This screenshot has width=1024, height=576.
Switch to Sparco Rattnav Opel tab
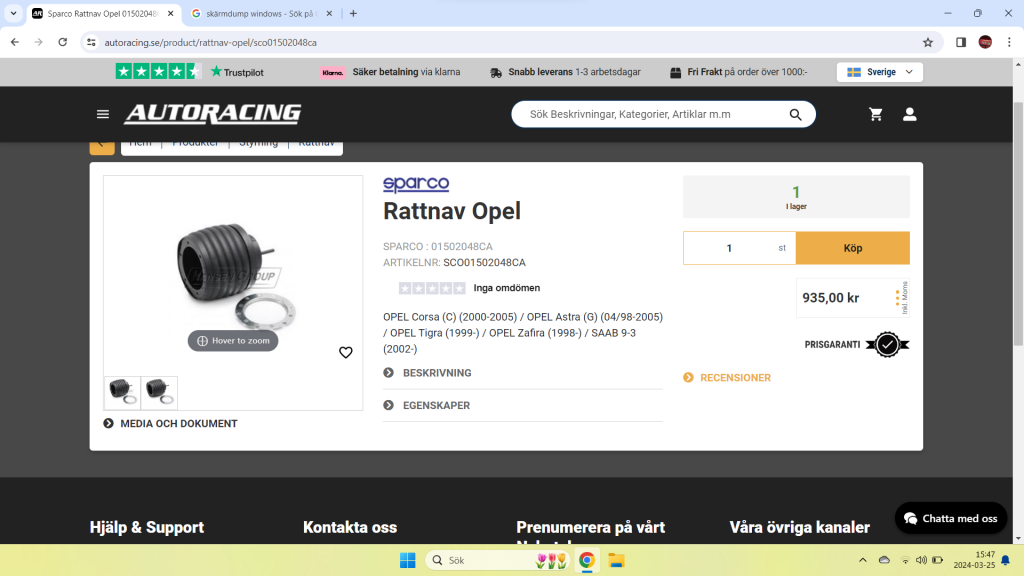(102, 13)
